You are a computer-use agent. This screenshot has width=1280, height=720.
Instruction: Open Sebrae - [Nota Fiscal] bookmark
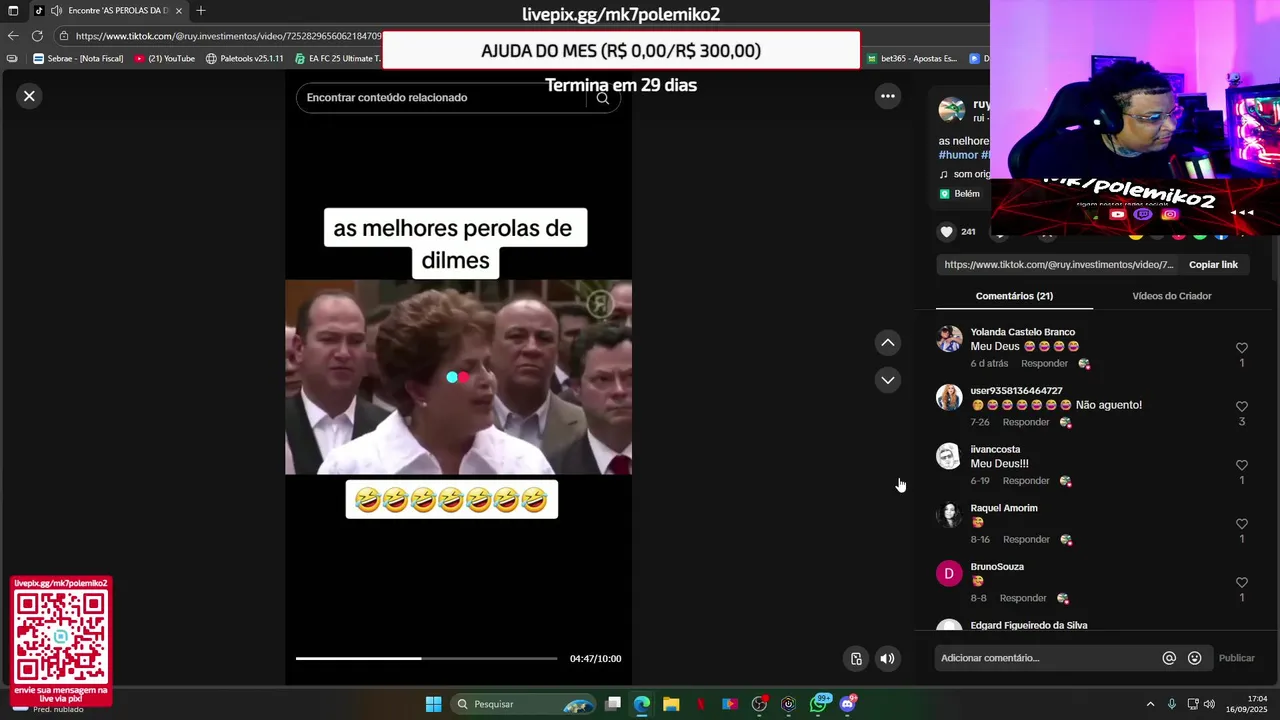click(x=78, y=58)
